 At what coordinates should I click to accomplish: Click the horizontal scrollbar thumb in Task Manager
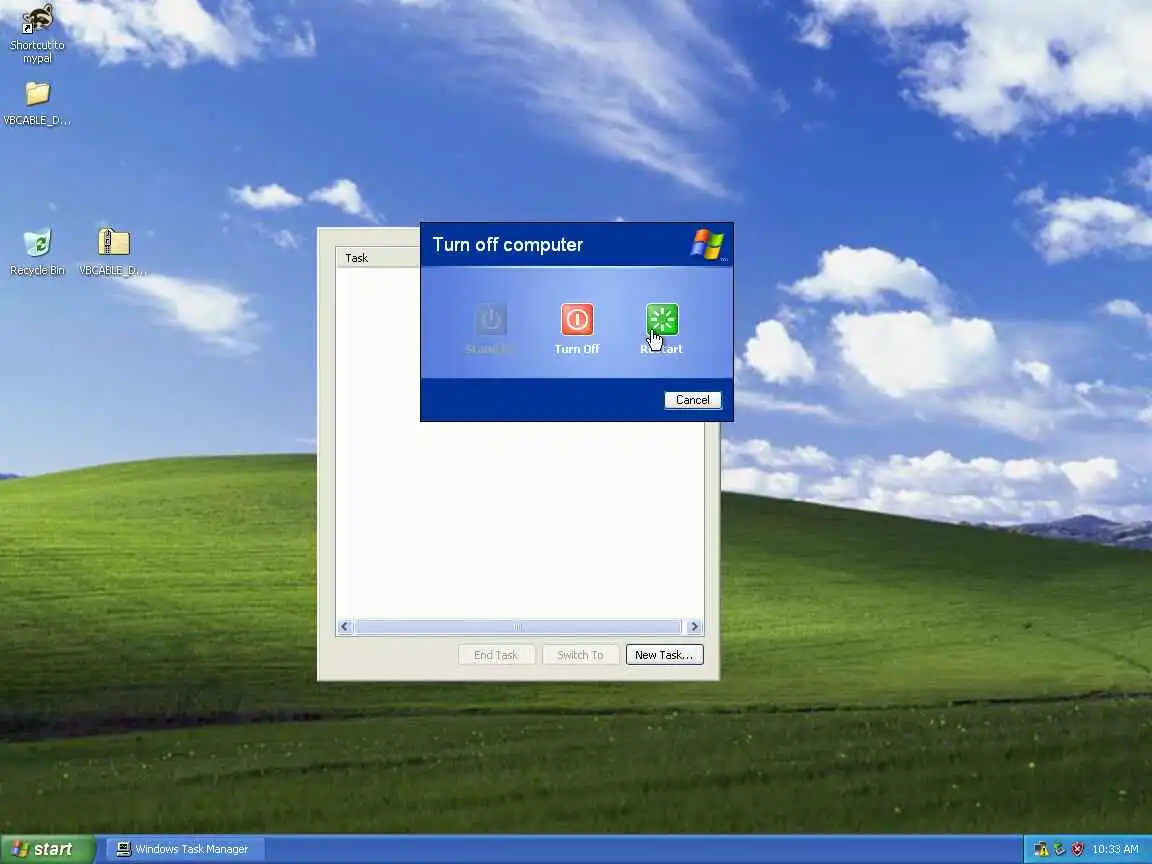(518, 627)
